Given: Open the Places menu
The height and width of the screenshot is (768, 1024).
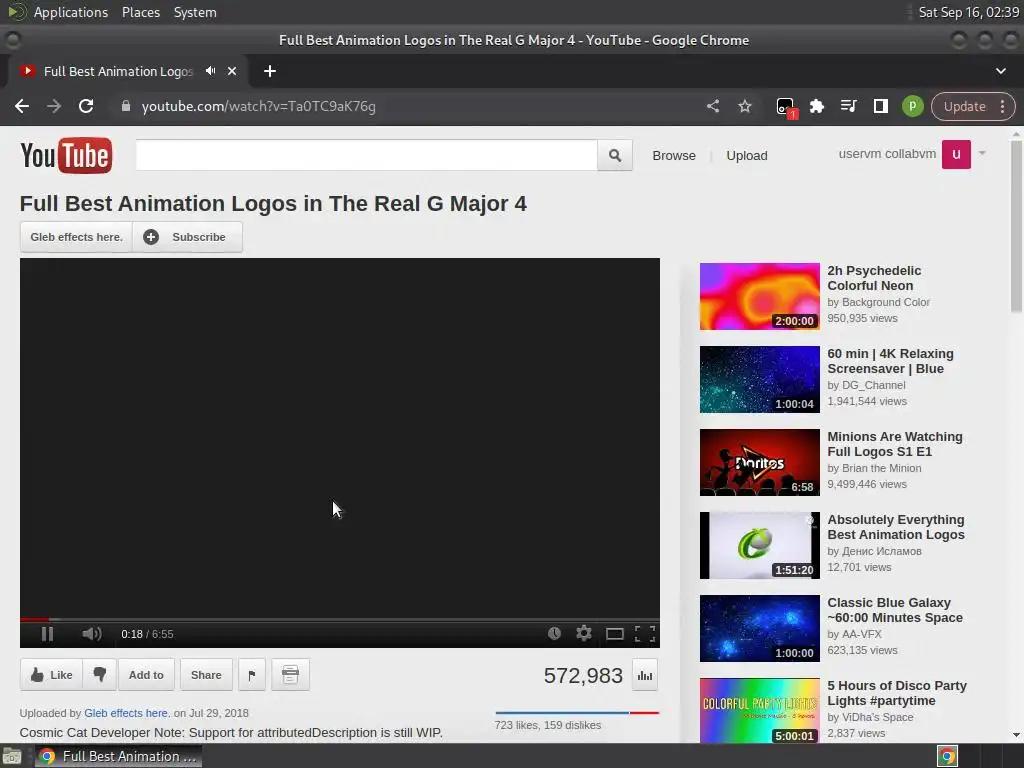Looking at the screenshot, I should tap(141, 12).
